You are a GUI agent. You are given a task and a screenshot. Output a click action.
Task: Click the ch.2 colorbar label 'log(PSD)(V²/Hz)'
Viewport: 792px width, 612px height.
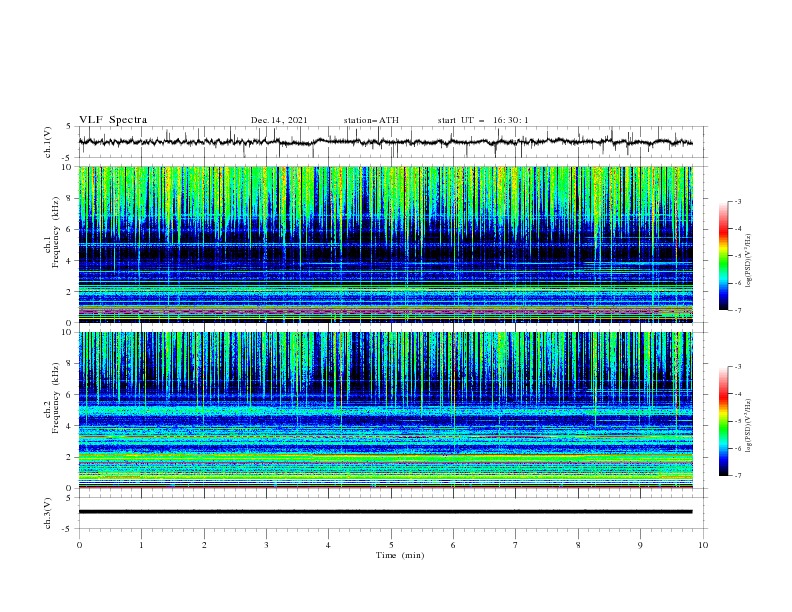(x=749, y=425)
